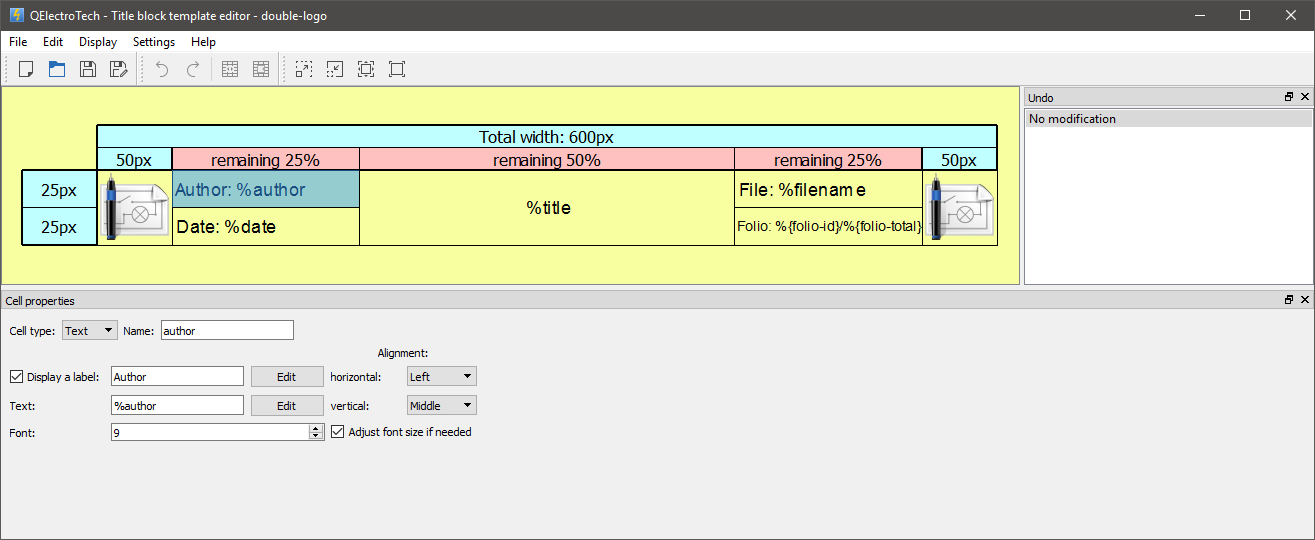The image size is (1315, 540).
Task: Click the Reset zoom icon
Action: tap(397, 69)
